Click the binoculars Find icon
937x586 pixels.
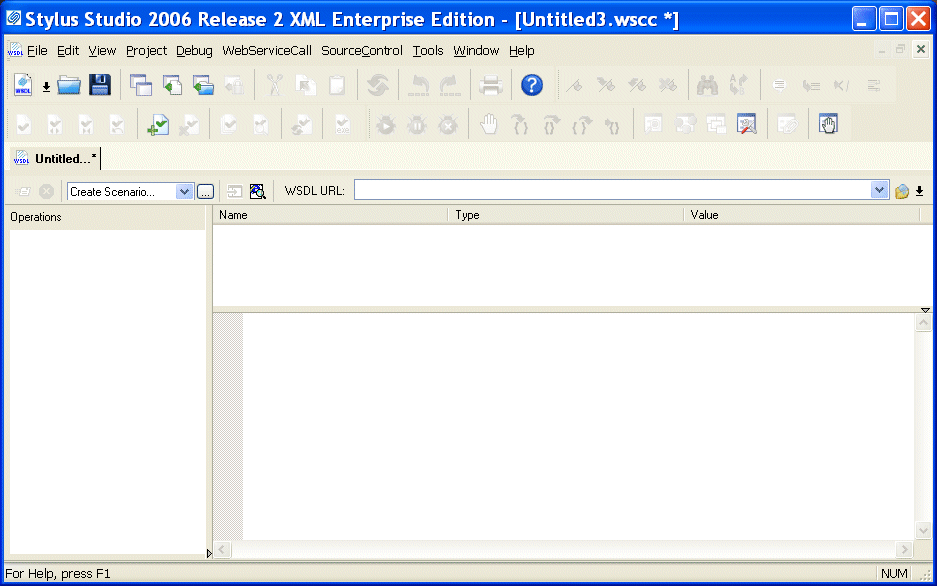708,86
